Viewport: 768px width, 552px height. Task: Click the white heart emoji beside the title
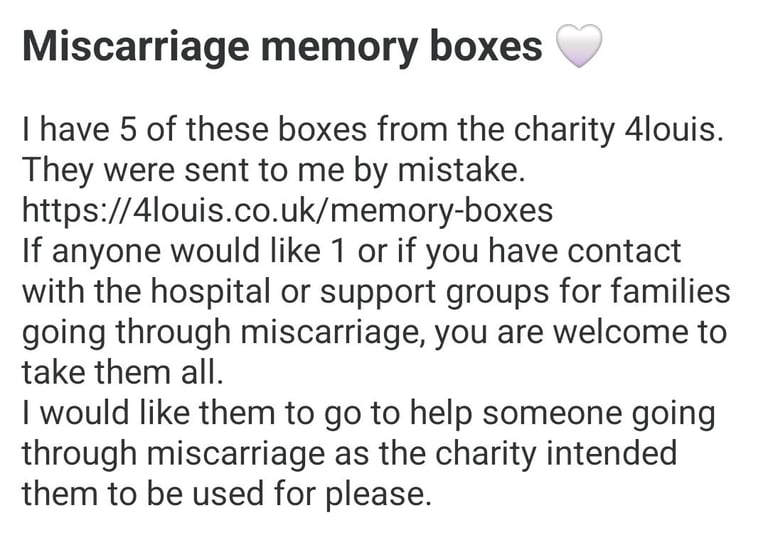(579, 46)
